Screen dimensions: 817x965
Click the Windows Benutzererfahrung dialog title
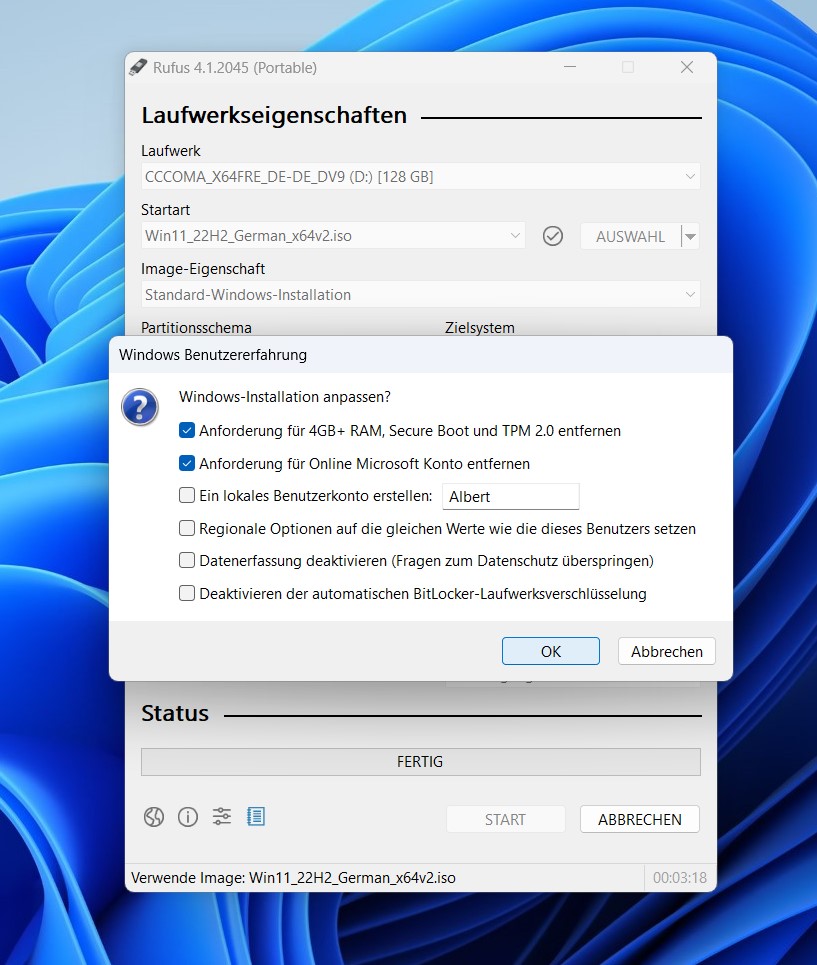tap(213, 355)
